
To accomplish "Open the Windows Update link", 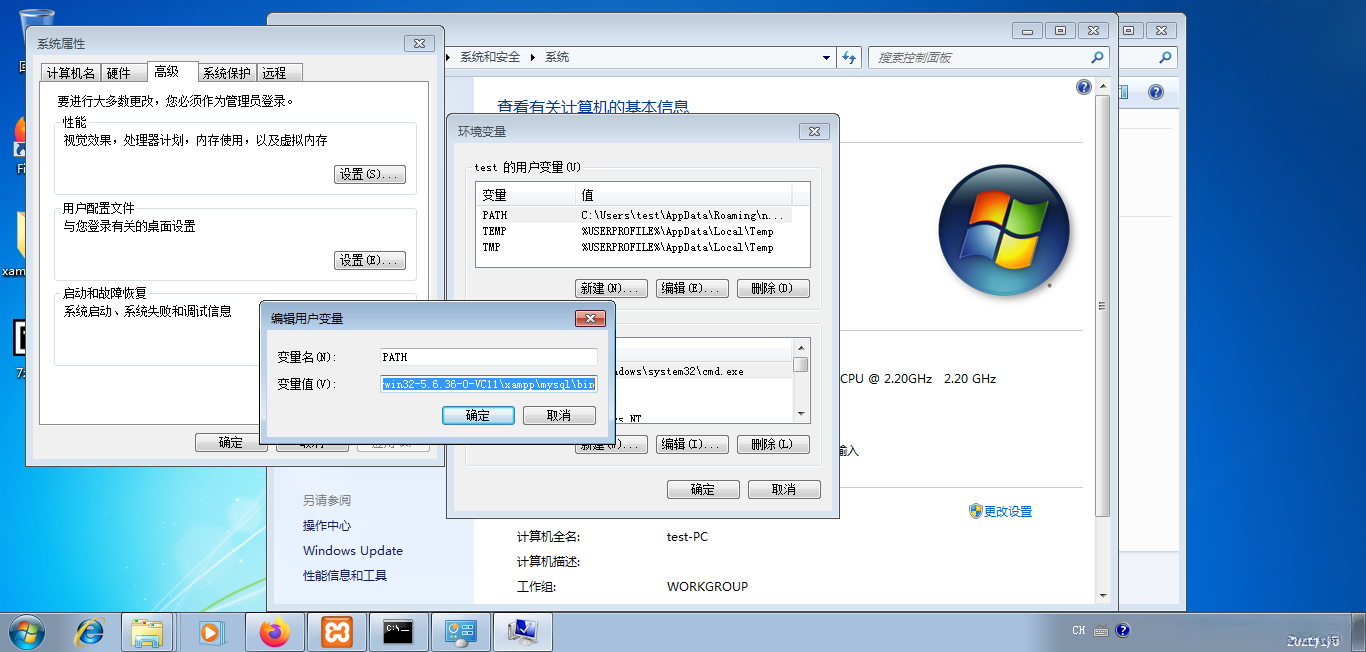I will tap(353, 550).
